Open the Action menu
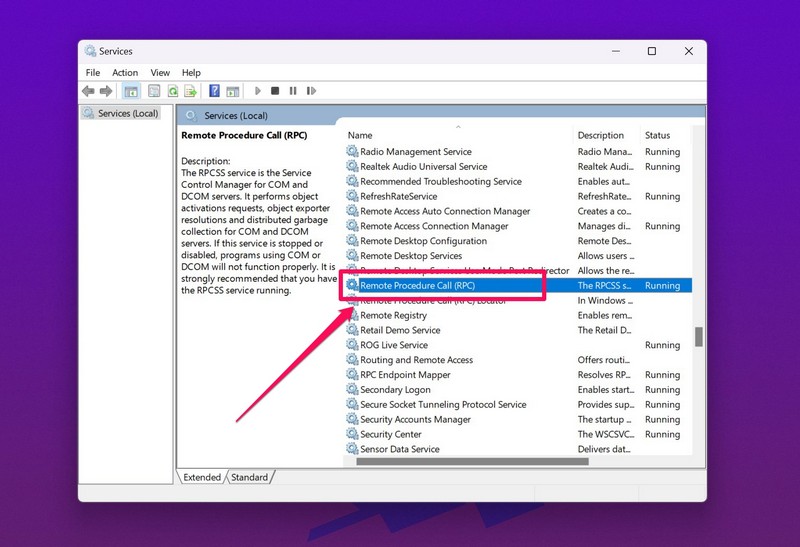Screen dimensions: 800x547 pyautogui.click(x=125, y=73)
